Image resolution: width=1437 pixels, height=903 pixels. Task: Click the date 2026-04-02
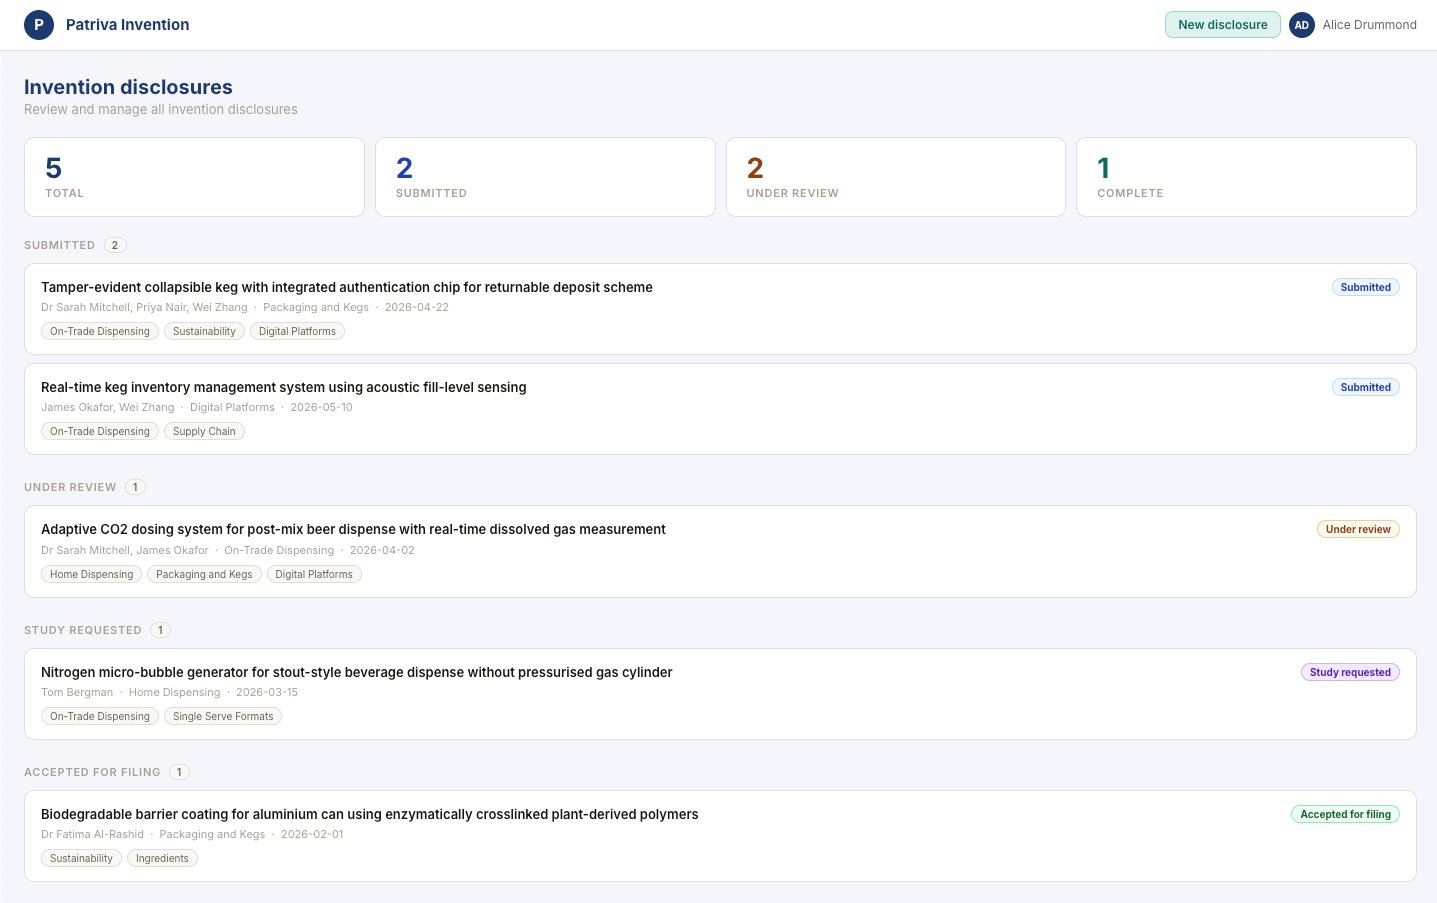382,550
